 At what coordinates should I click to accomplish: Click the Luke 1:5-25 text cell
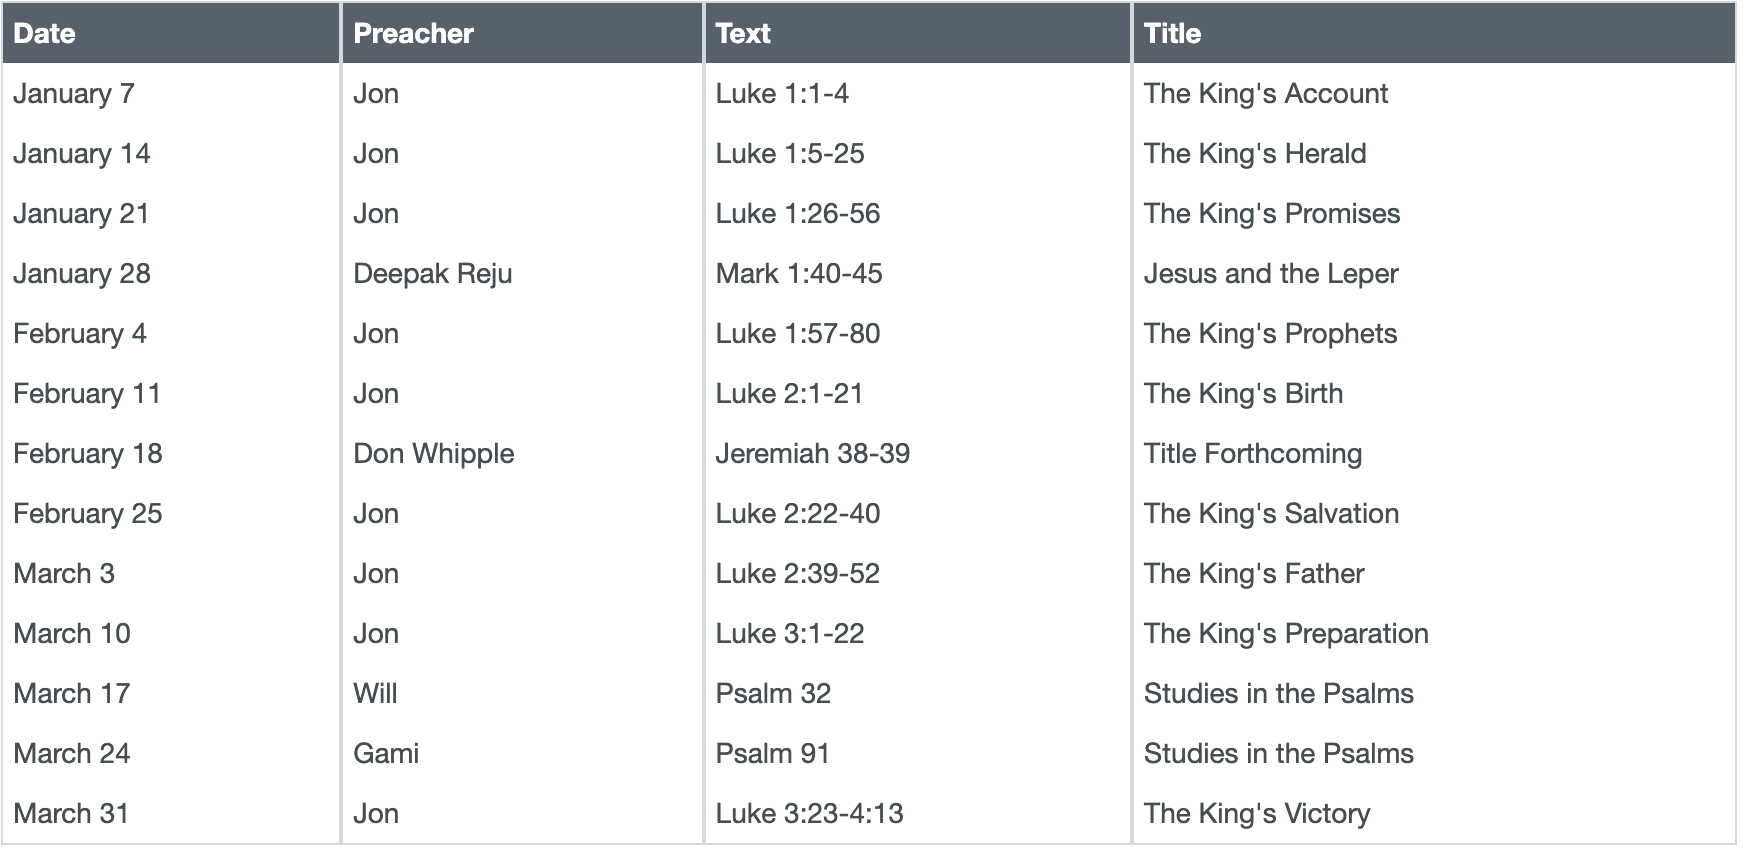click(x=790, y=153)
